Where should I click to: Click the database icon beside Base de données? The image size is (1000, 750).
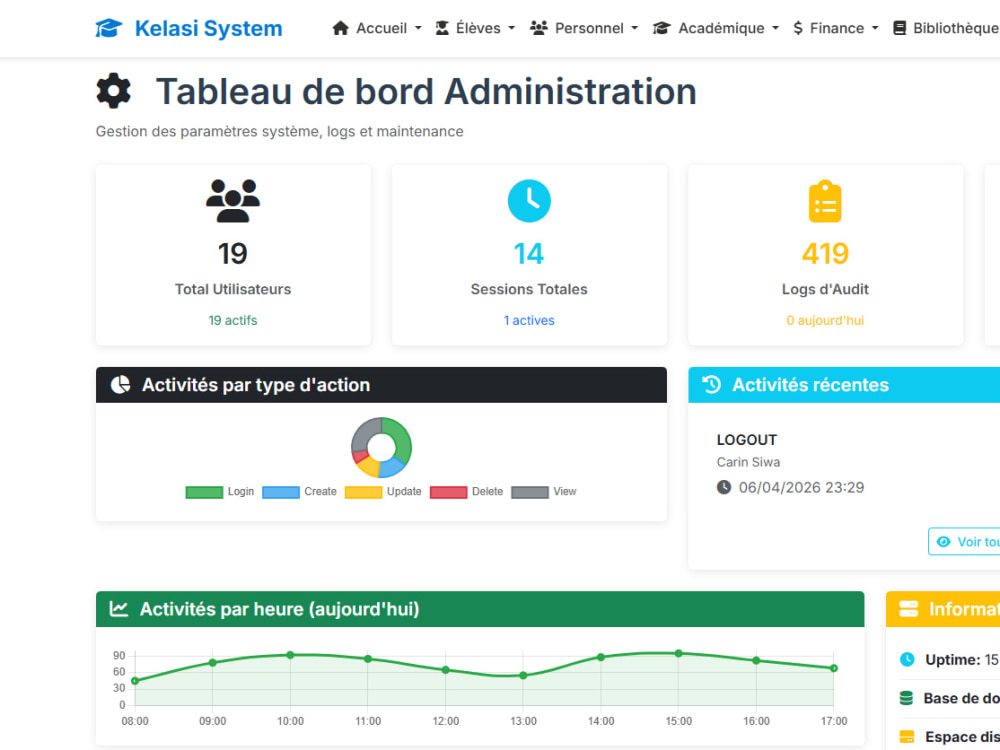point(906,698)
